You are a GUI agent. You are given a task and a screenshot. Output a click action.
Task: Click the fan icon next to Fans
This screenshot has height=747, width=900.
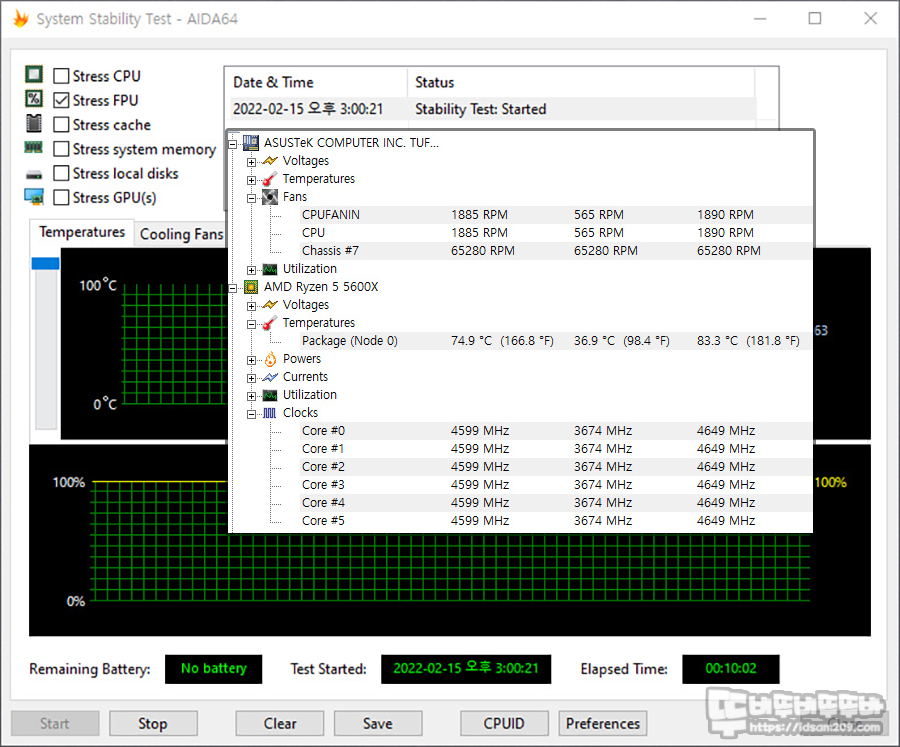[x=269, y=197]
